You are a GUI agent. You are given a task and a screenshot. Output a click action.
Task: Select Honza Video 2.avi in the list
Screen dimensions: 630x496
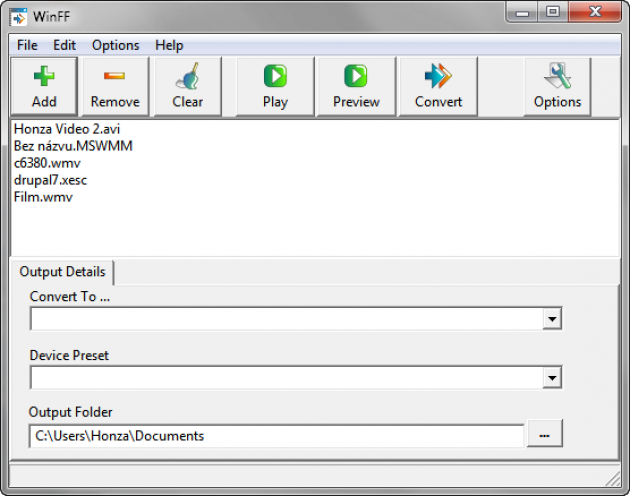tap(67, 129)
